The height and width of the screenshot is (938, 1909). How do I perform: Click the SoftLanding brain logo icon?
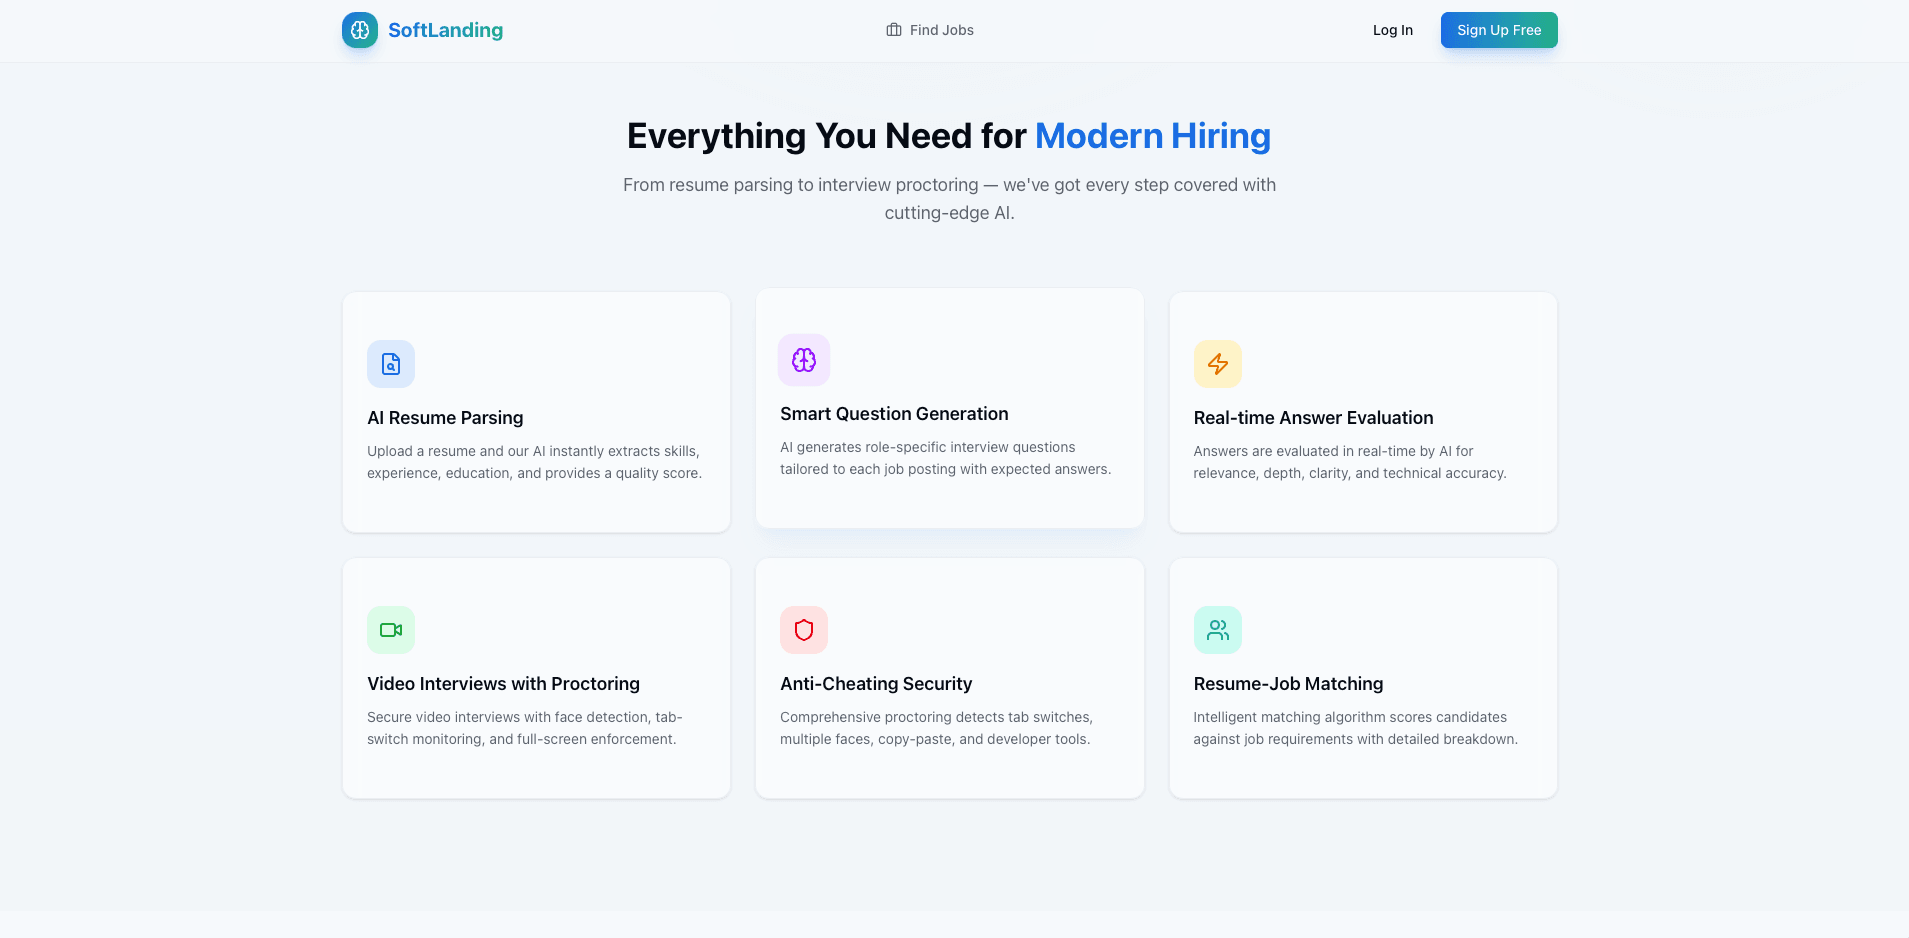[x=360, y=30]
